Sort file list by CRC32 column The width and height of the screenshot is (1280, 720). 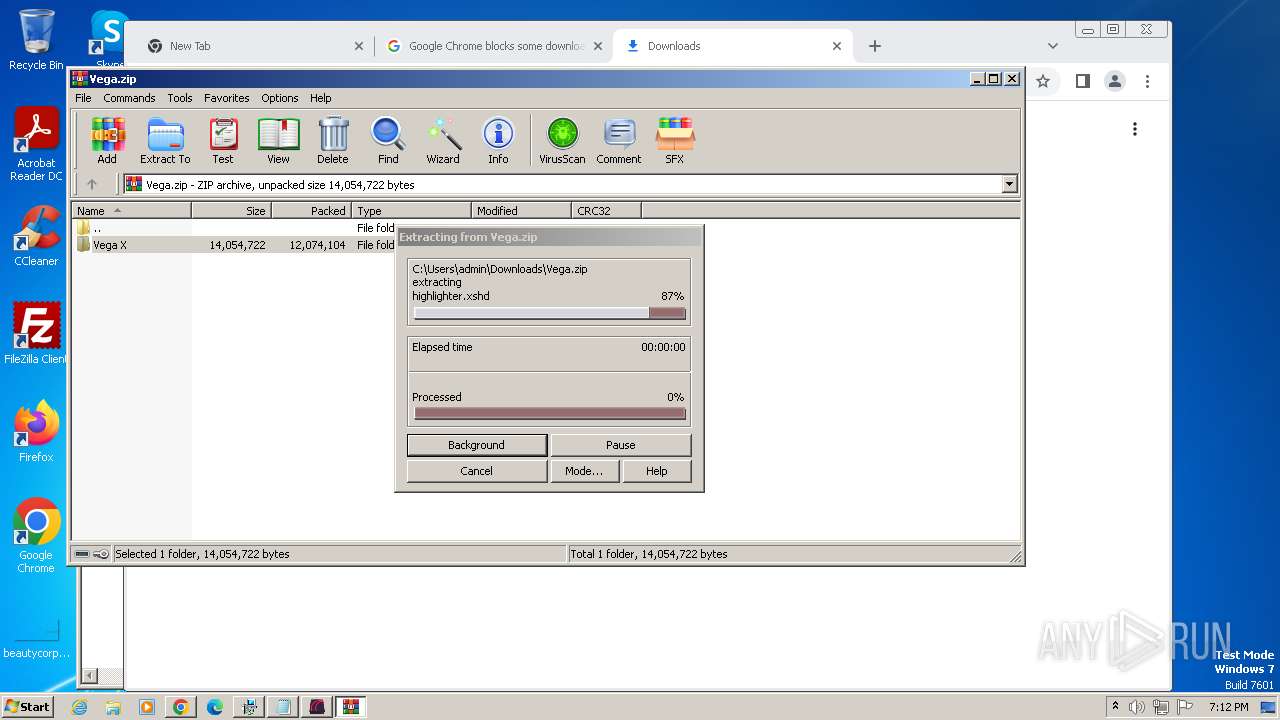pyautogui.click(x=607, y=211)
